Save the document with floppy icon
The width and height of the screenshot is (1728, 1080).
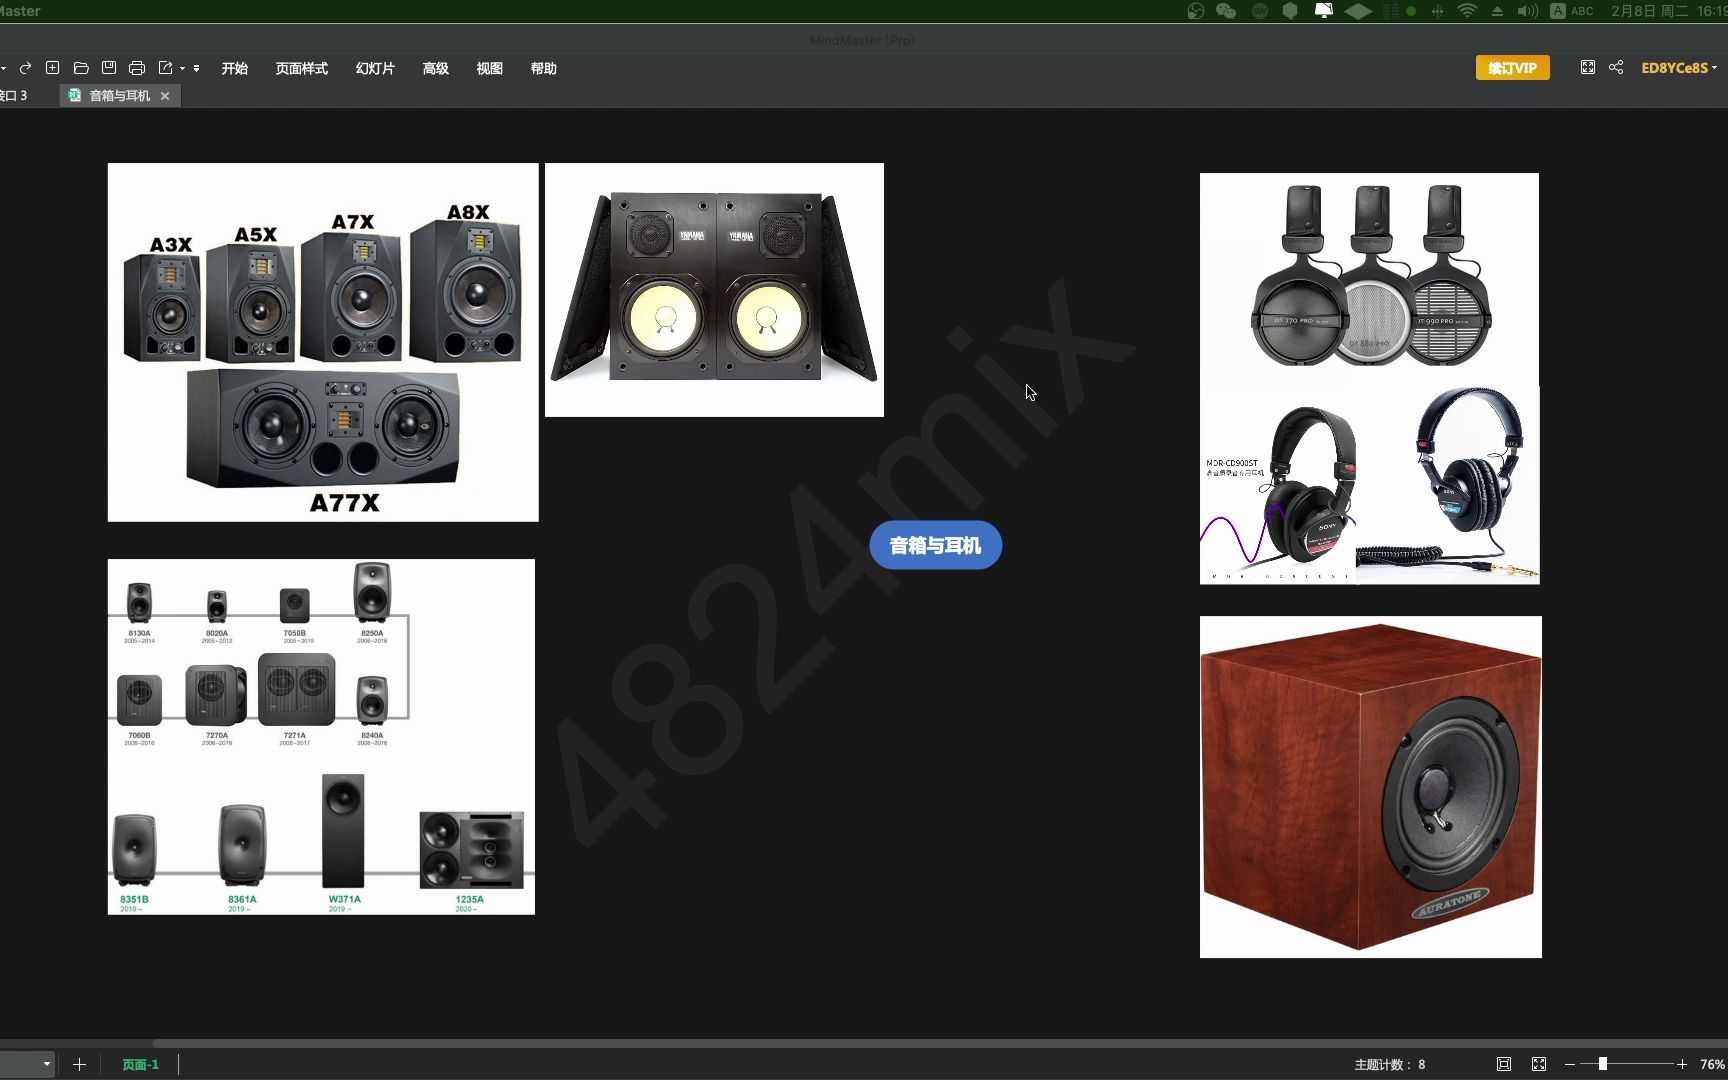pyautogui.click(x=109, y=68)
